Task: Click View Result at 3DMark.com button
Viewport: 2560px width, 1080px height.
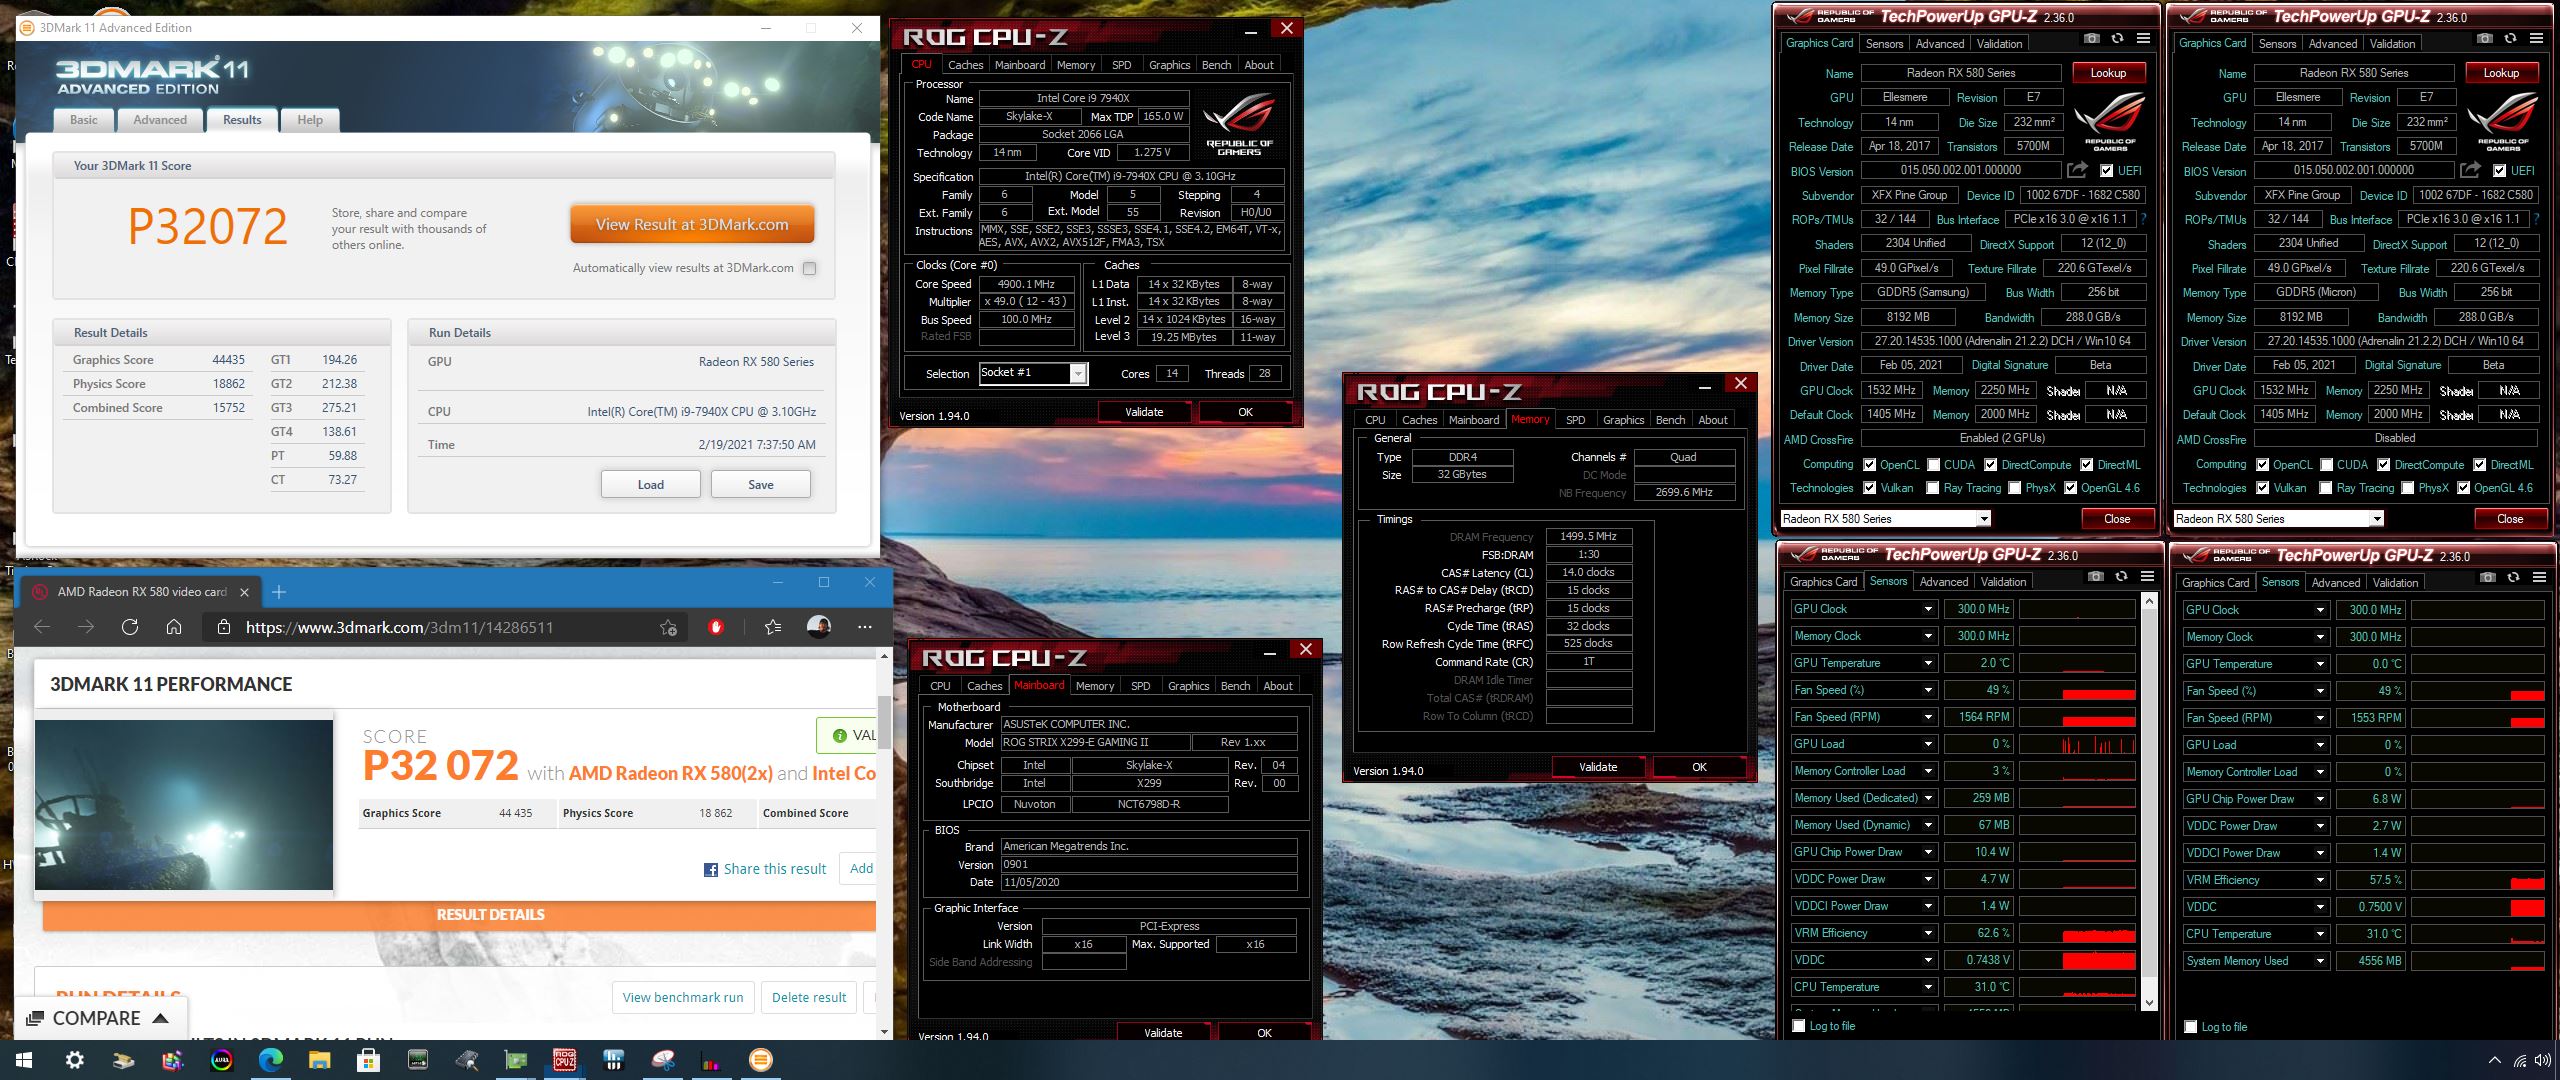Action: pos(692,225)
